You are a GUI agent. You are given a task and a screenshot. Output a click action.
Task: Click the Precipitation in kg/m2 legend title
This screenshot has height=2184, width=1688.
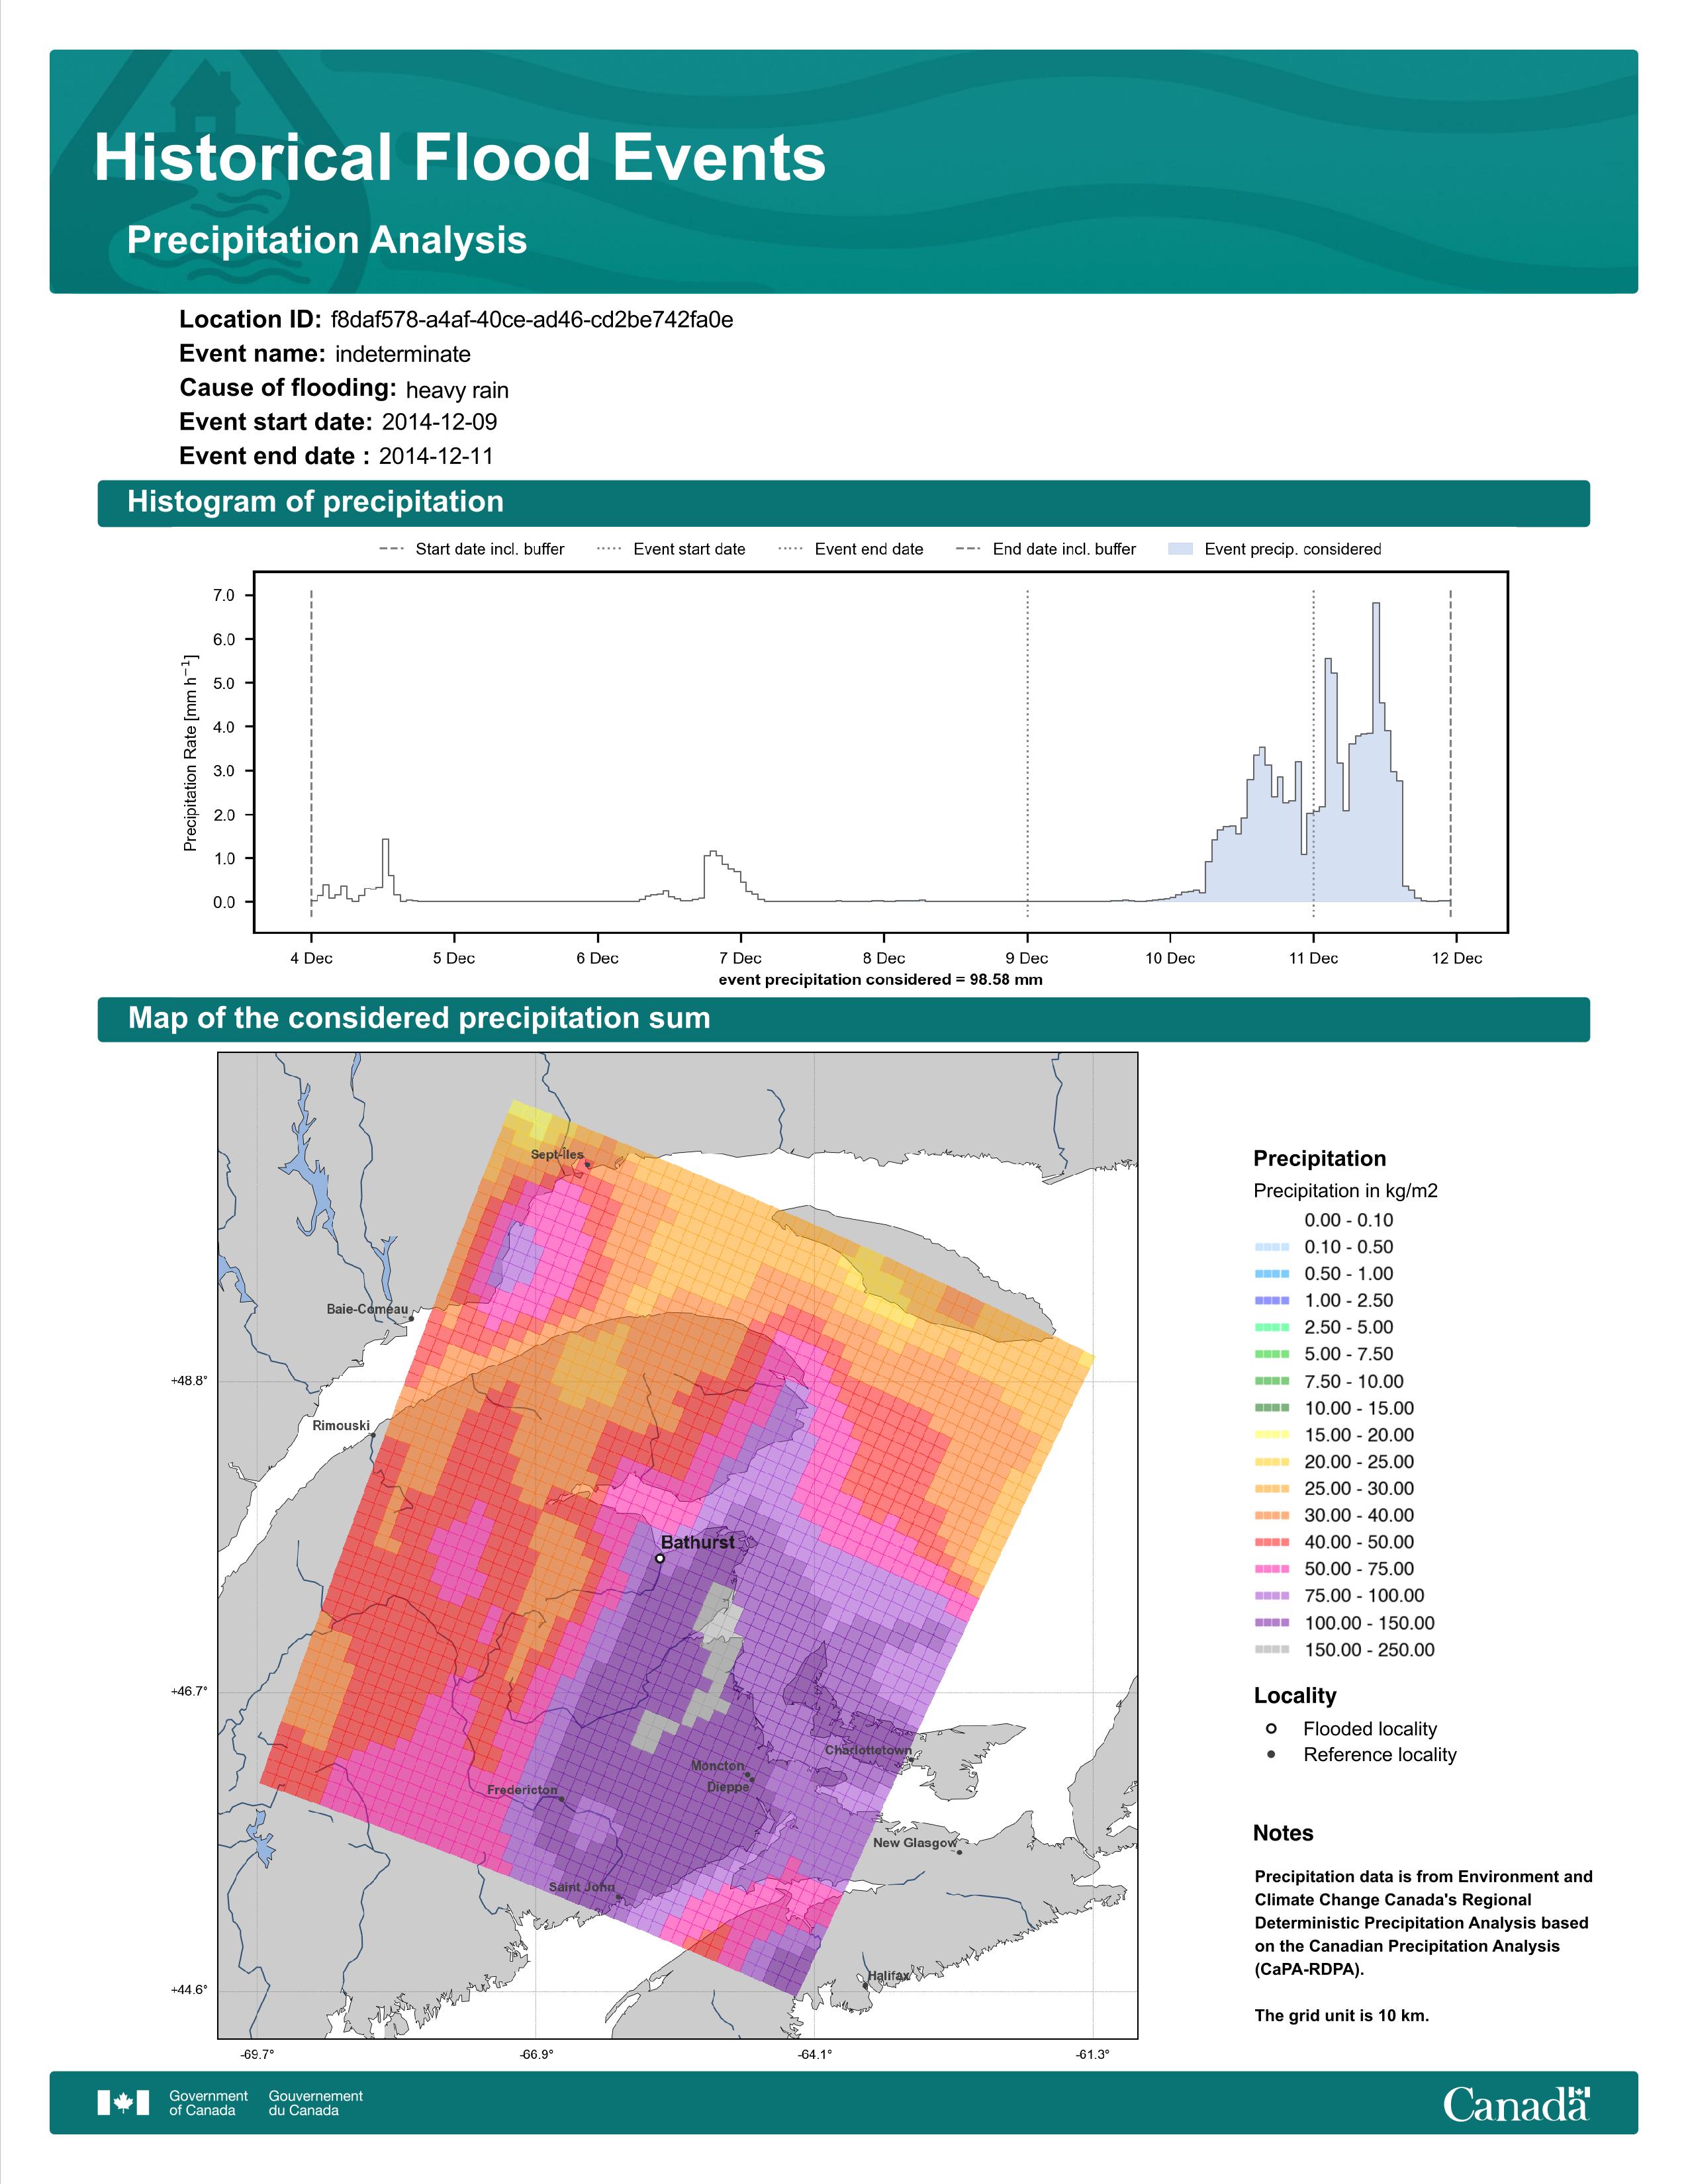1345,1191
